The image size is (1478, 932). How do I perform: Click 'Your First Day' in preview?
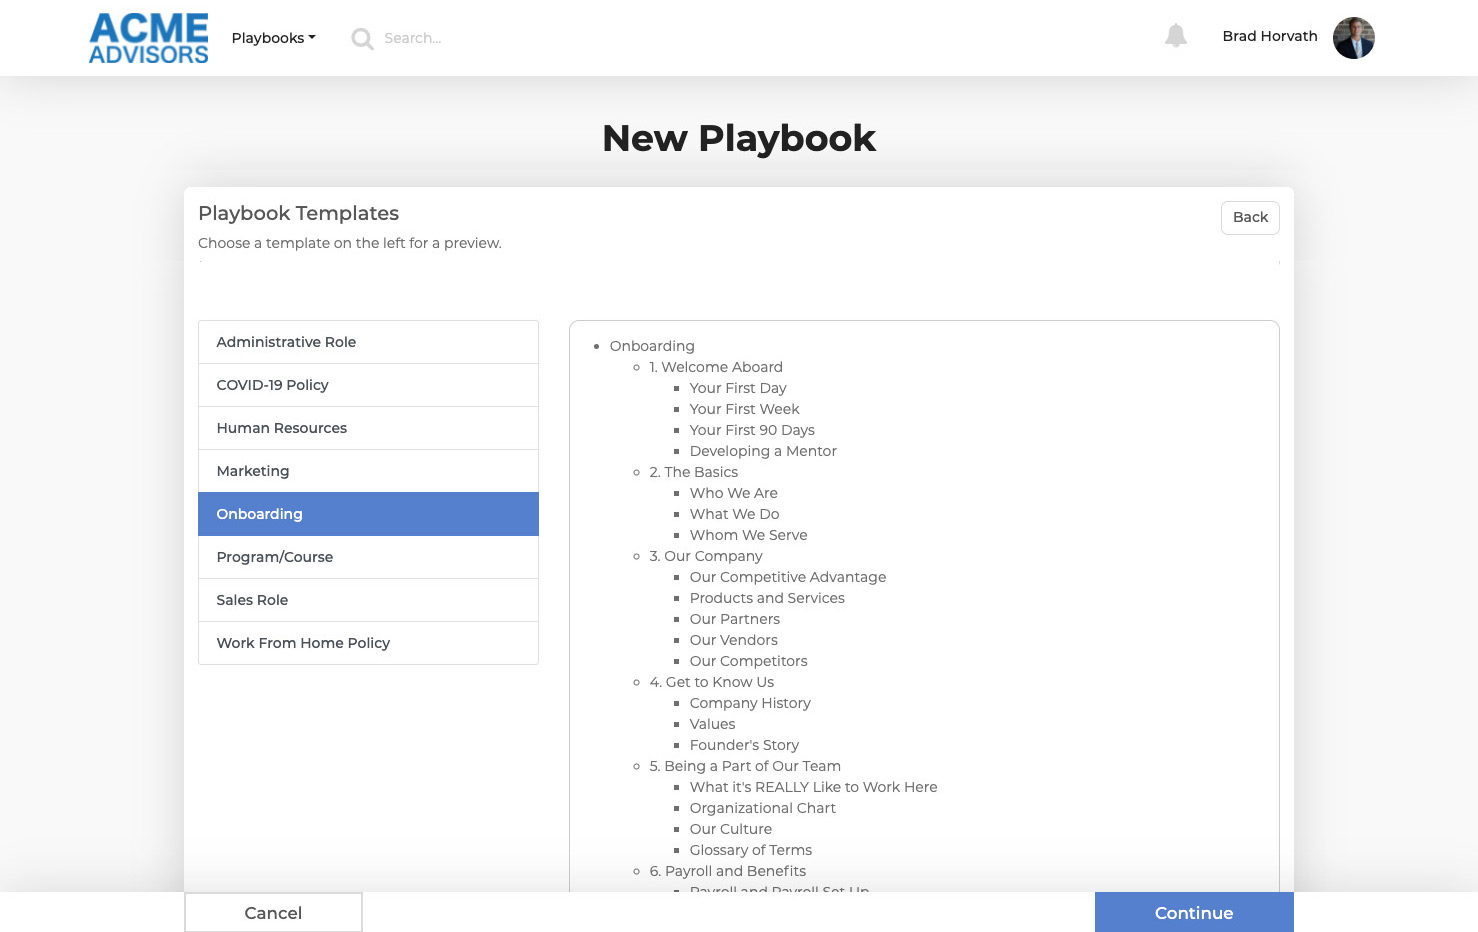pos(738,388)
